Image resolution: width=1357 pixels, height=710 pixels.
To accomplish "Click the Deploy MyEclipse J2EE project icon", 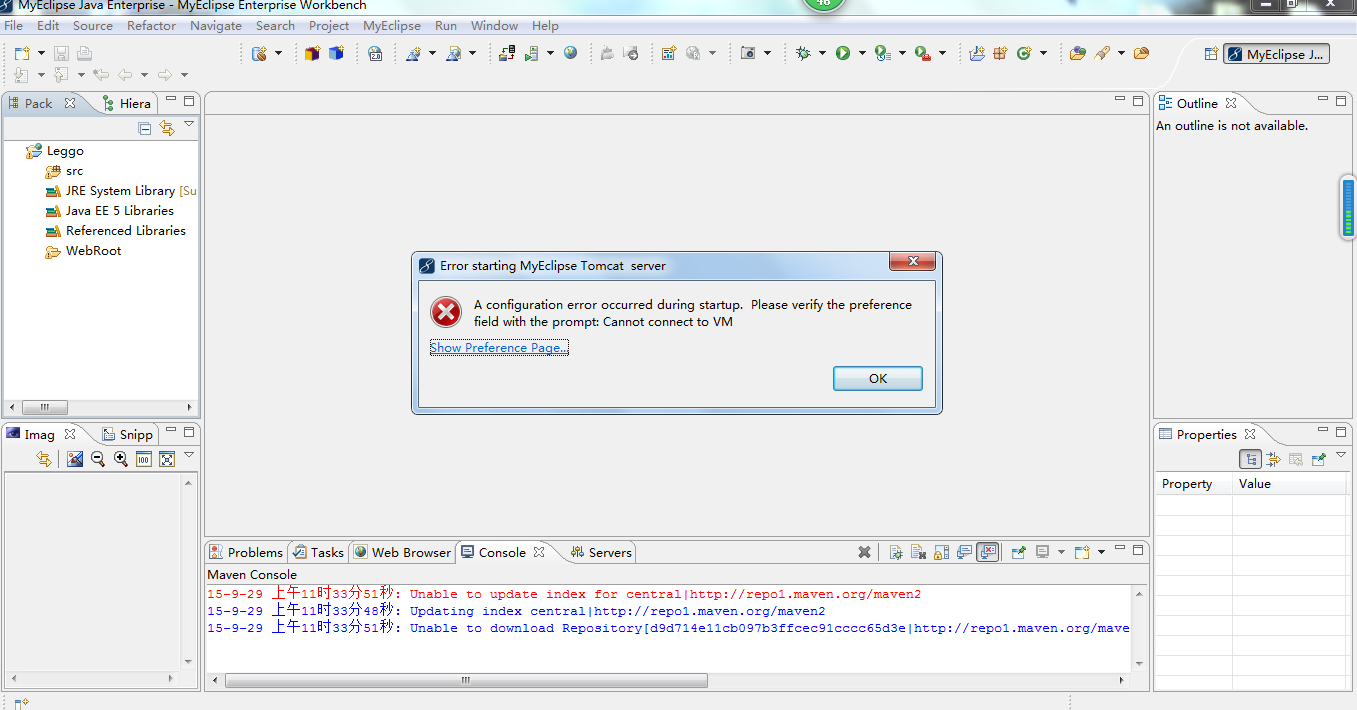I will click(x=507, y=53).
